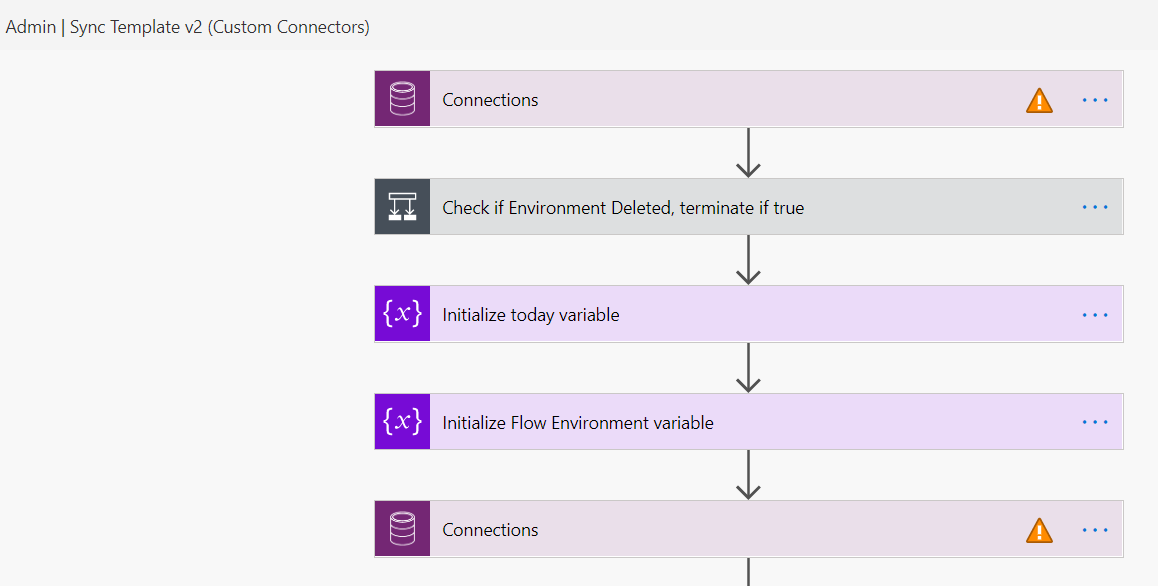Image resolution: width=1158 pixels, height=586 pixels.
Task: Open the ellipsis menu on Initialize today variable
Action: [x=1095, y=313]
